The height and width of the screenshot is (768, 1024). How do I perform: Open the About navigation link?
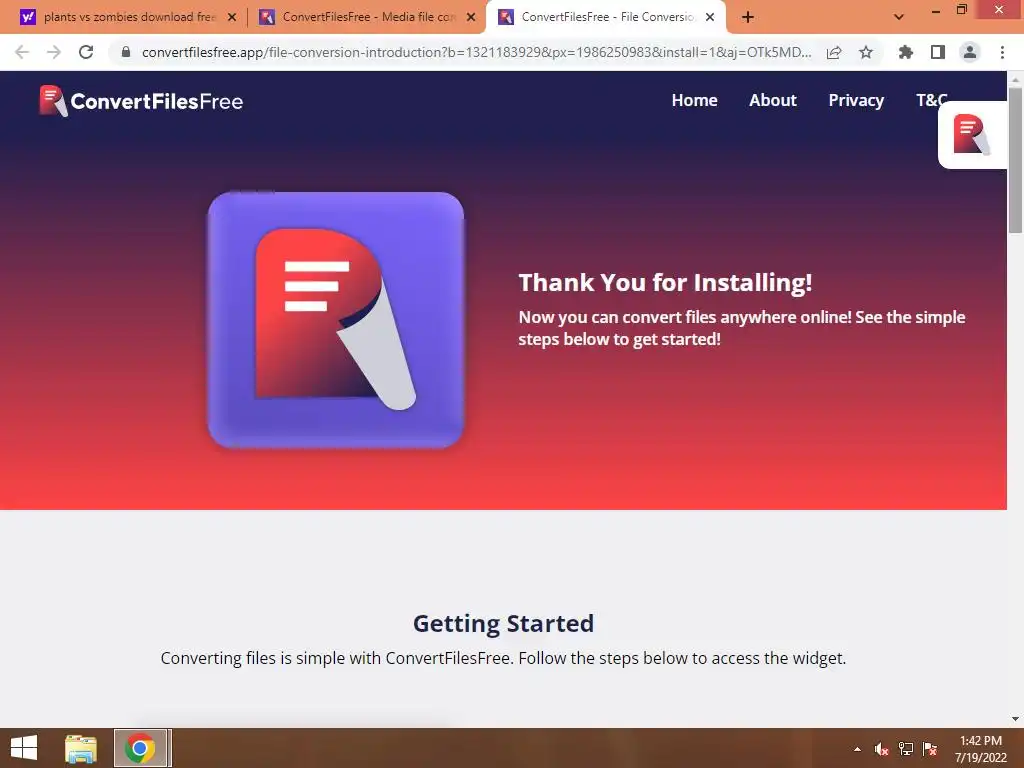(x=773, y=100)
